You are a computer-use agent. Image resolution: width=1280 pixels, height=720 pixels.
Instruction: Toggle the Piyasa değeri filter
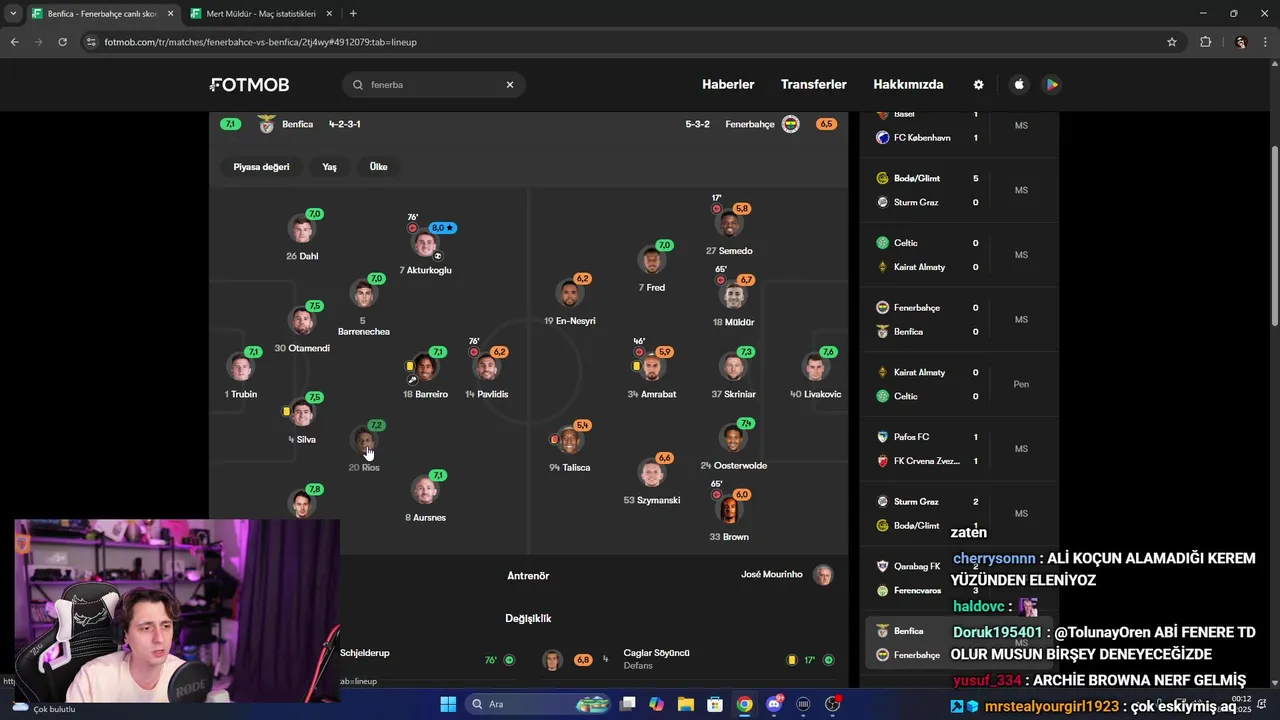click(261, 167)
